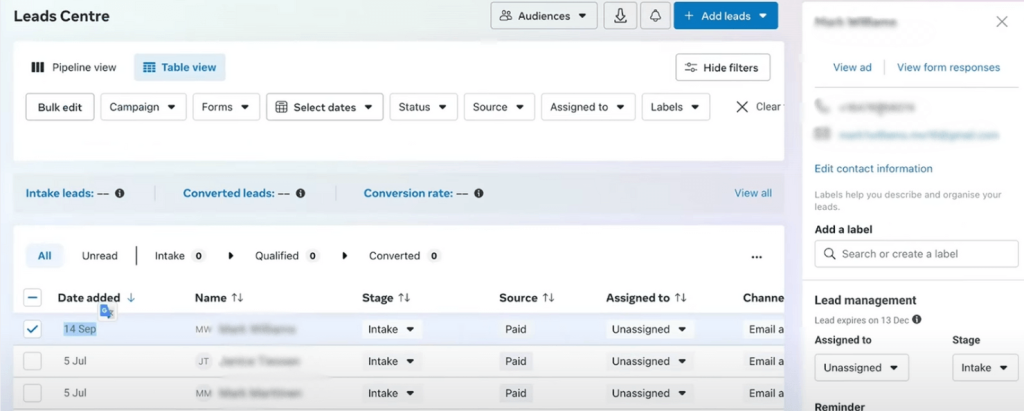
Task: Sort the Name column
Action: pyautogui.click(x=237, y=298)
